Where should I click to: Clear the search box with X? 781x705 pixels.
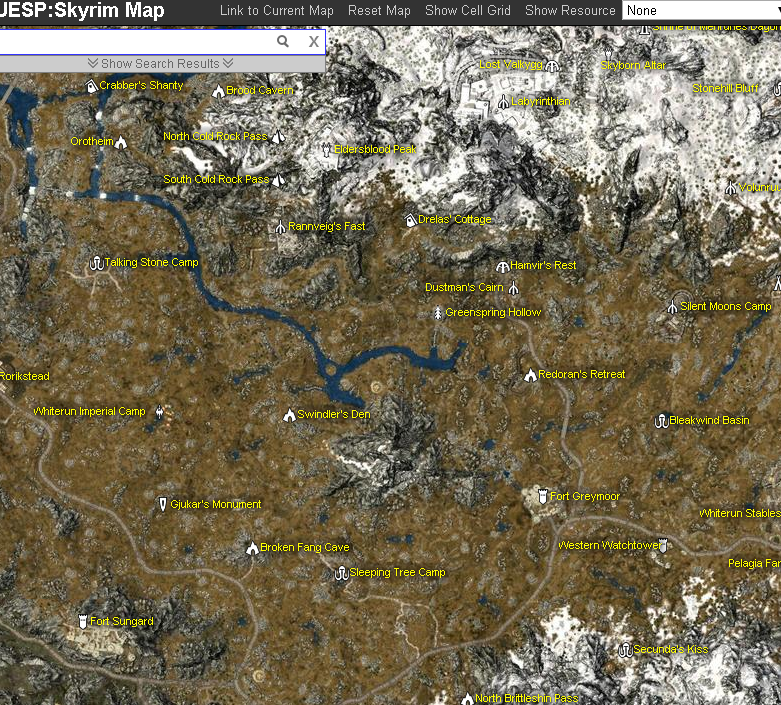[x=313, y=41]
